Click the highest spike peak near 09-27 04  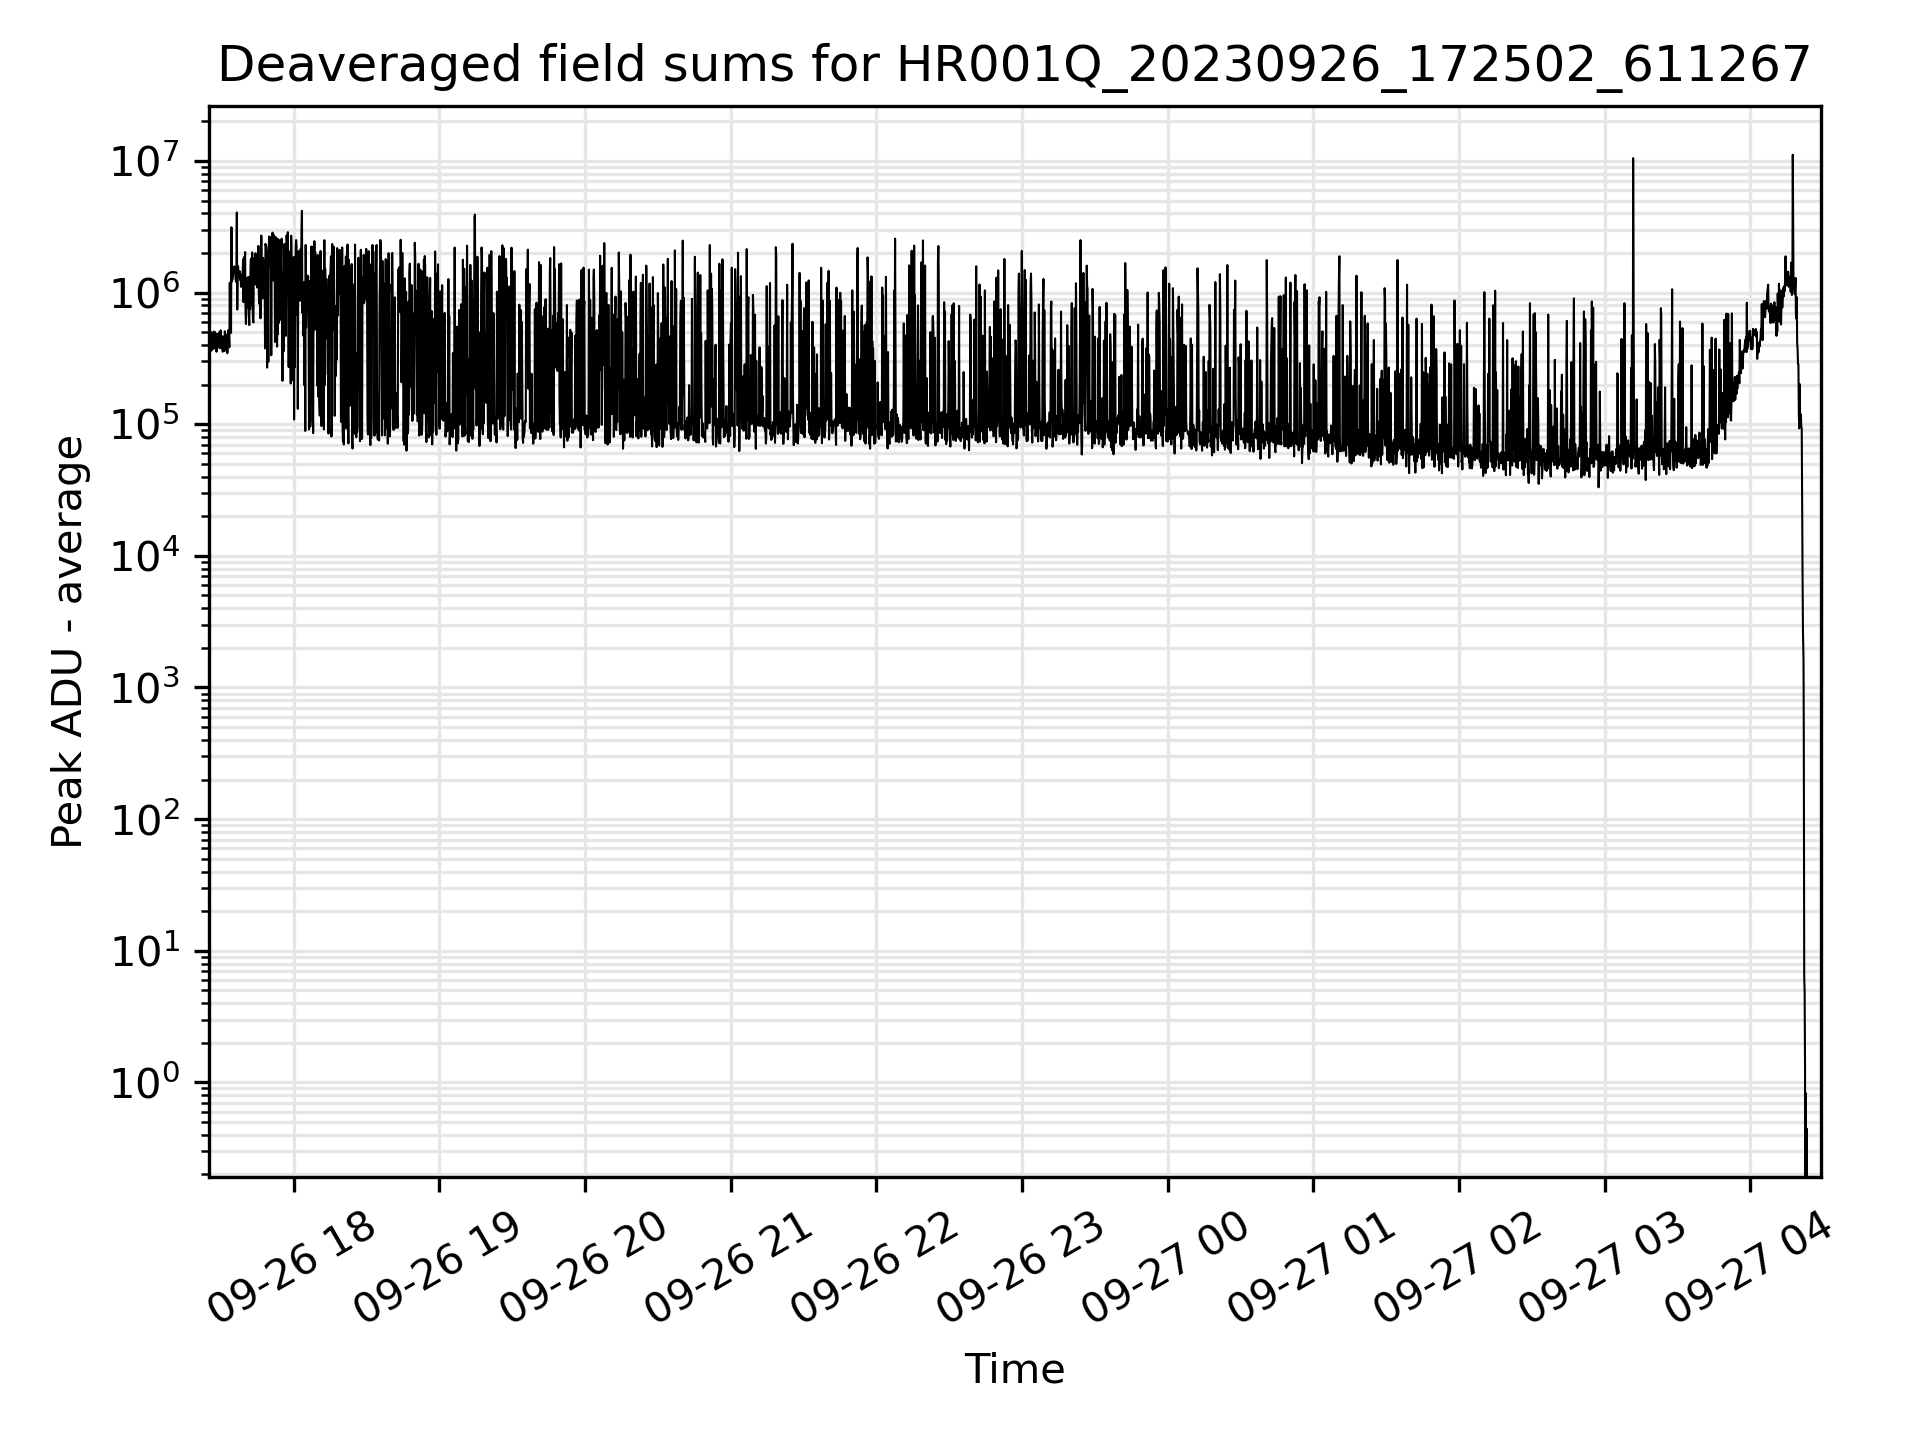click(x=1792, y=156)
